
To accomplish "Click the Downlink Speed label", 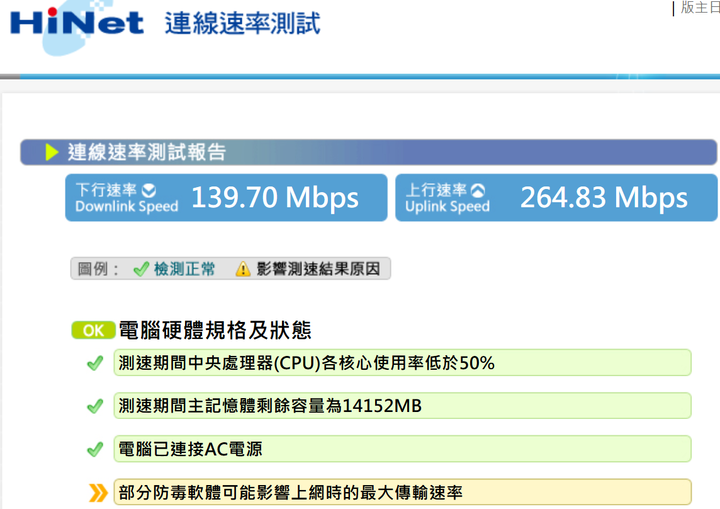I will 127,207.
